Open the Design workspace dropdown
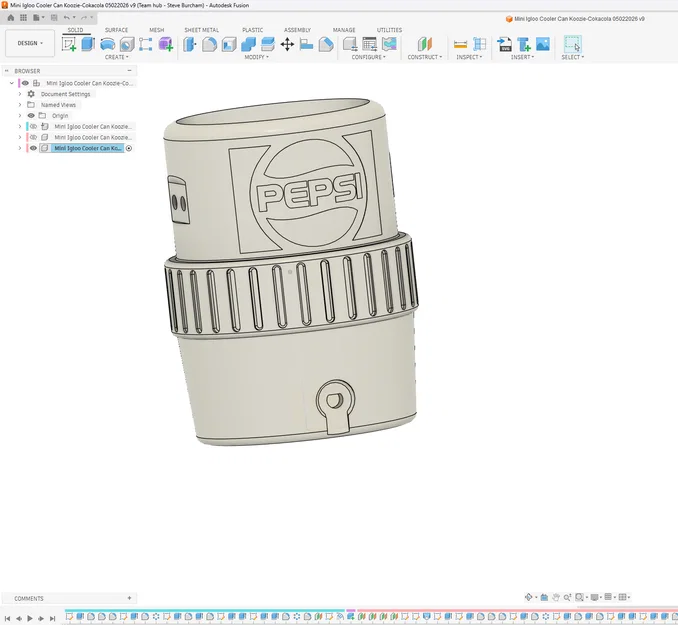Viewport: 678px width, 625px height. pos(30,43)
